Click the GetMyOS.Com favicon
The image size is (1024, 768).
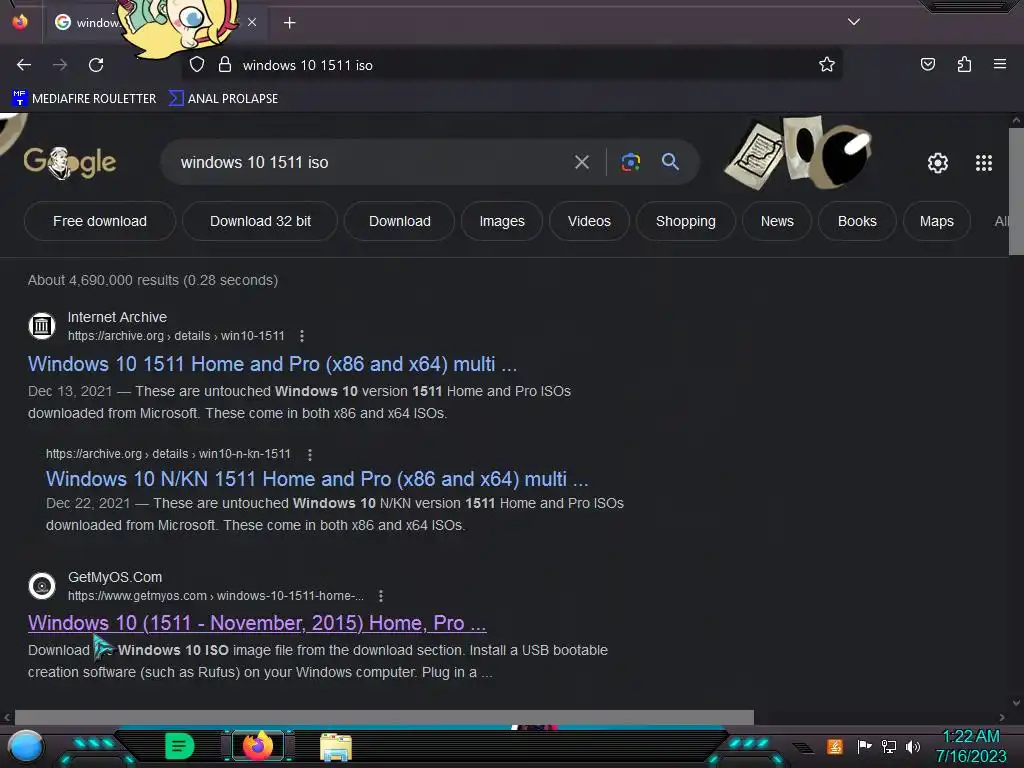42,585
